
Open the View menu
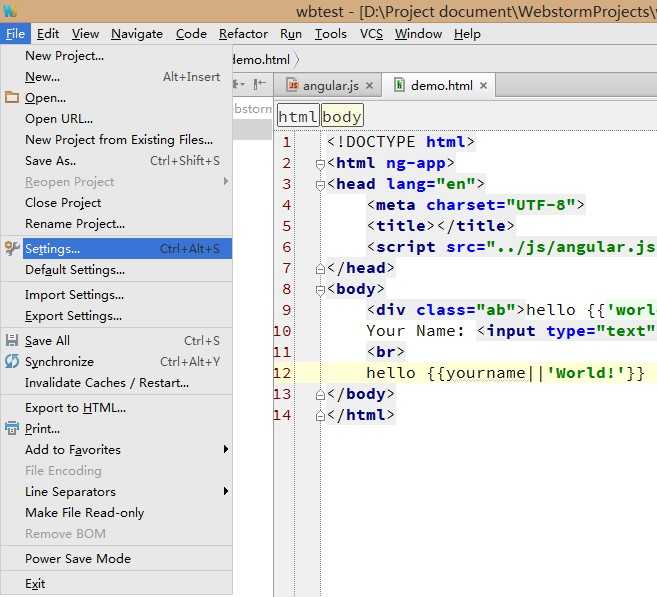click(85, 34)
